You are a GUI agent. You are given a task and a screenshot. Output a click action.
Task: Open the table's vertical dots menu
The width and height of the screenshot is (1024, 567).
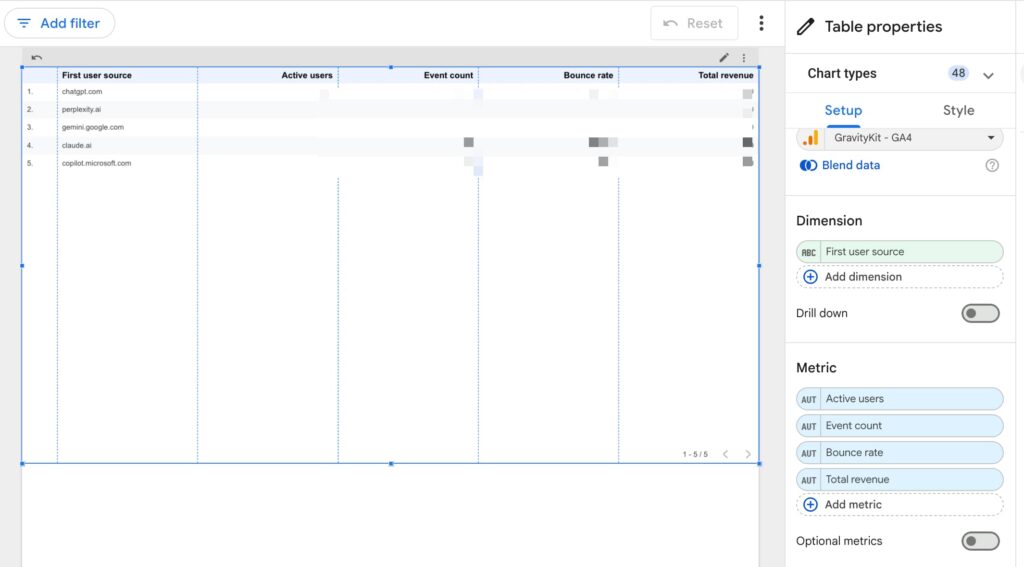click(x=743, y=58)
